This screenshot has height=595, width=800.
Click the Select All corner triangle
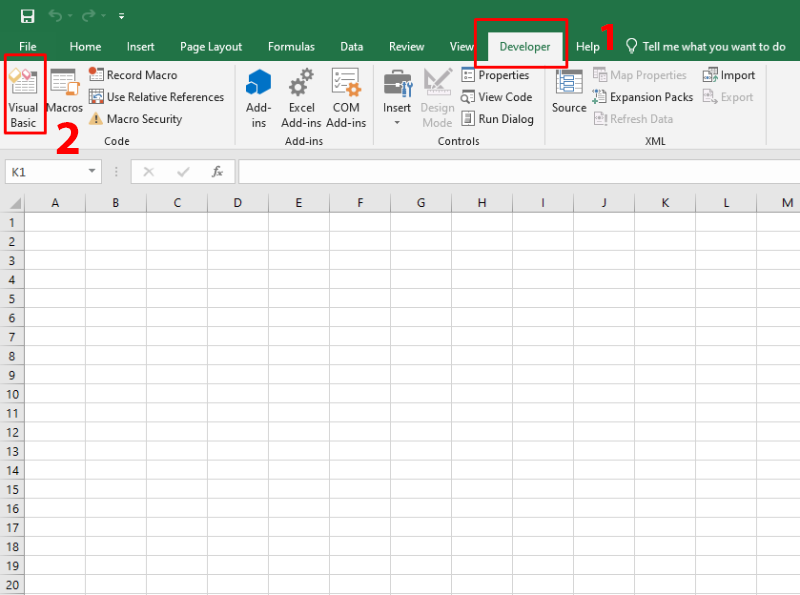14,203
